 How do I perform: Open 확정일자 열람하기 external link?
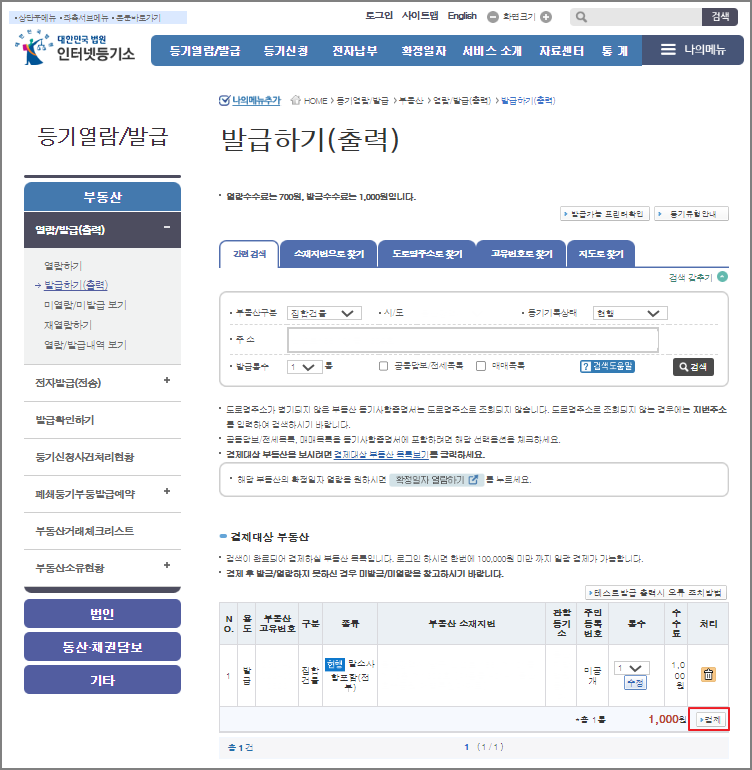tap(437, 480)
